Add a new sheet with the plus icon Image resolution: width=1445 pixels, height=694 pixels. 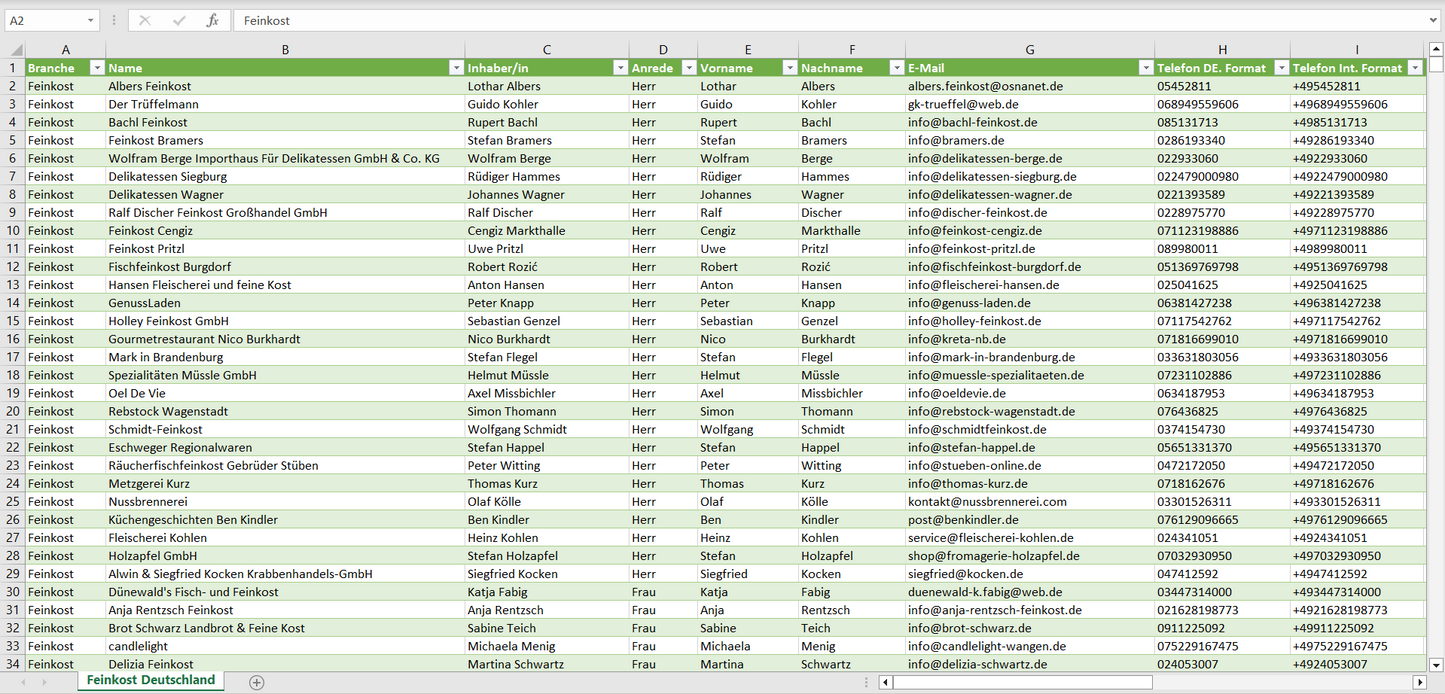coord(257,682)
